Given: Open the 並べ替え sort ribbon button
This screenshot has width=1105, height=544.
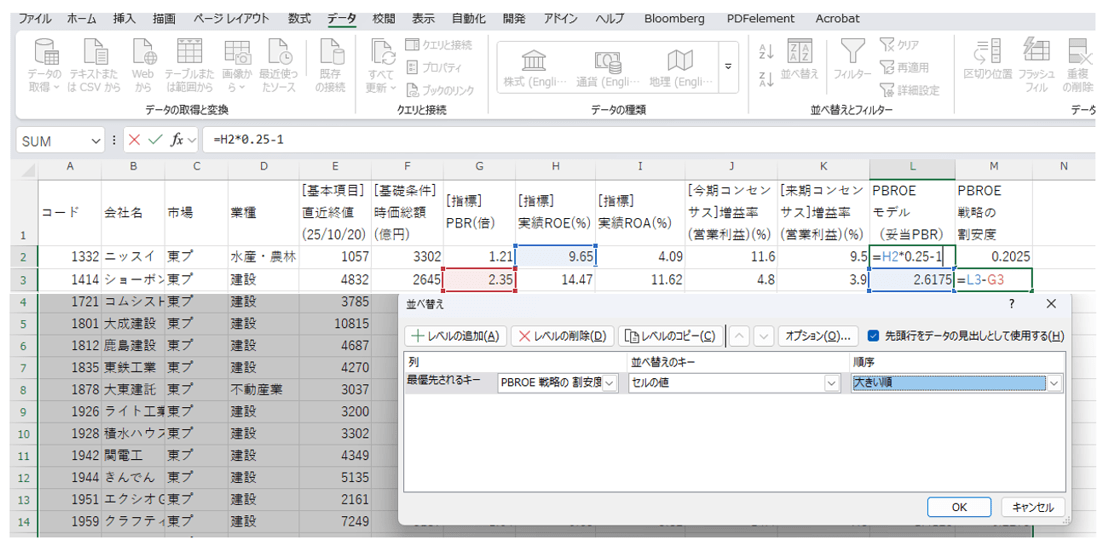Looking at the screenshot, I should pyautogui.click(x=799, y=59).
